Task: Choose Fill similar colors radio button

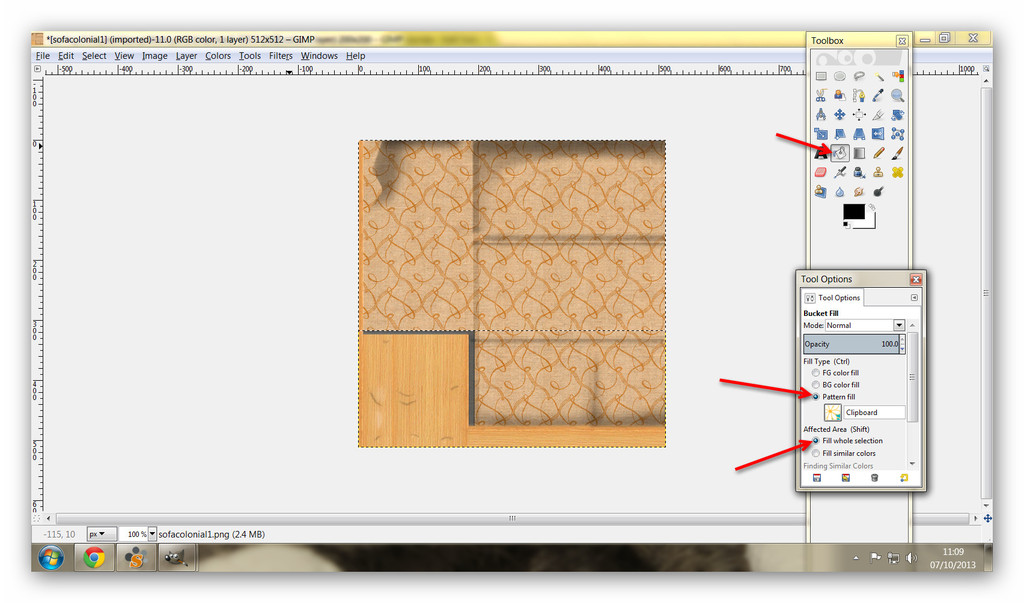Action: pos(816,453)
